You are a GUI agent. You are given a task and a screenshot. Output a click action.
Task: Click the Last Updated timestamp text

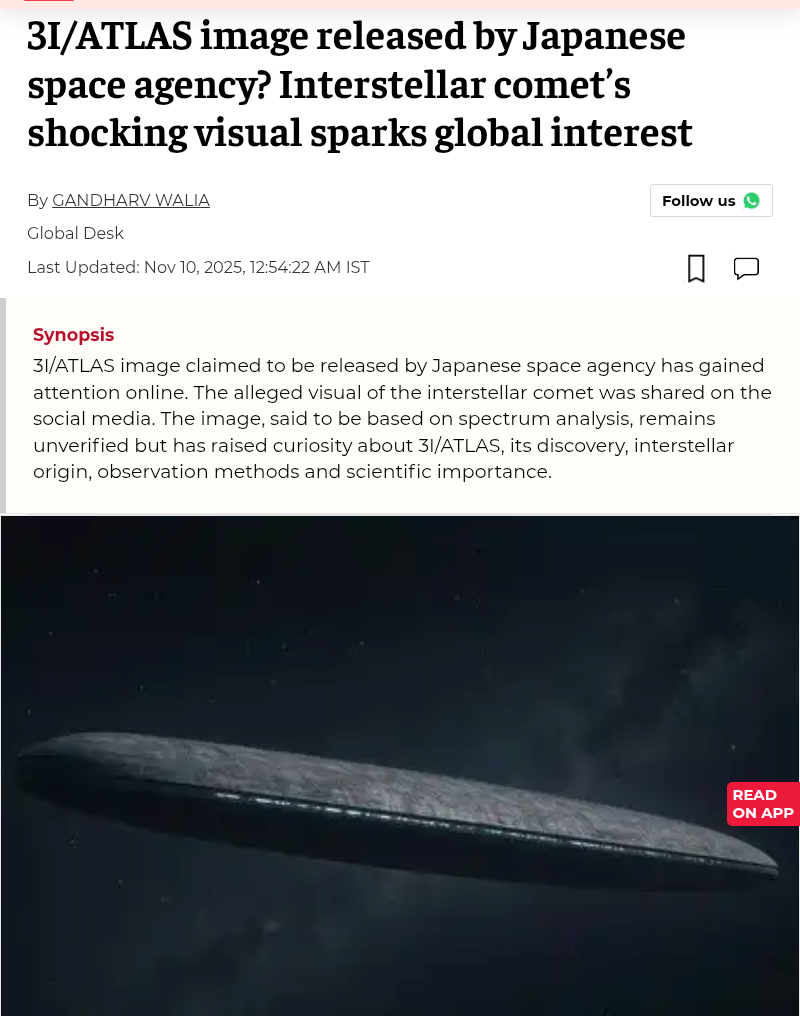pyautogui.click(x=198, y=267)
